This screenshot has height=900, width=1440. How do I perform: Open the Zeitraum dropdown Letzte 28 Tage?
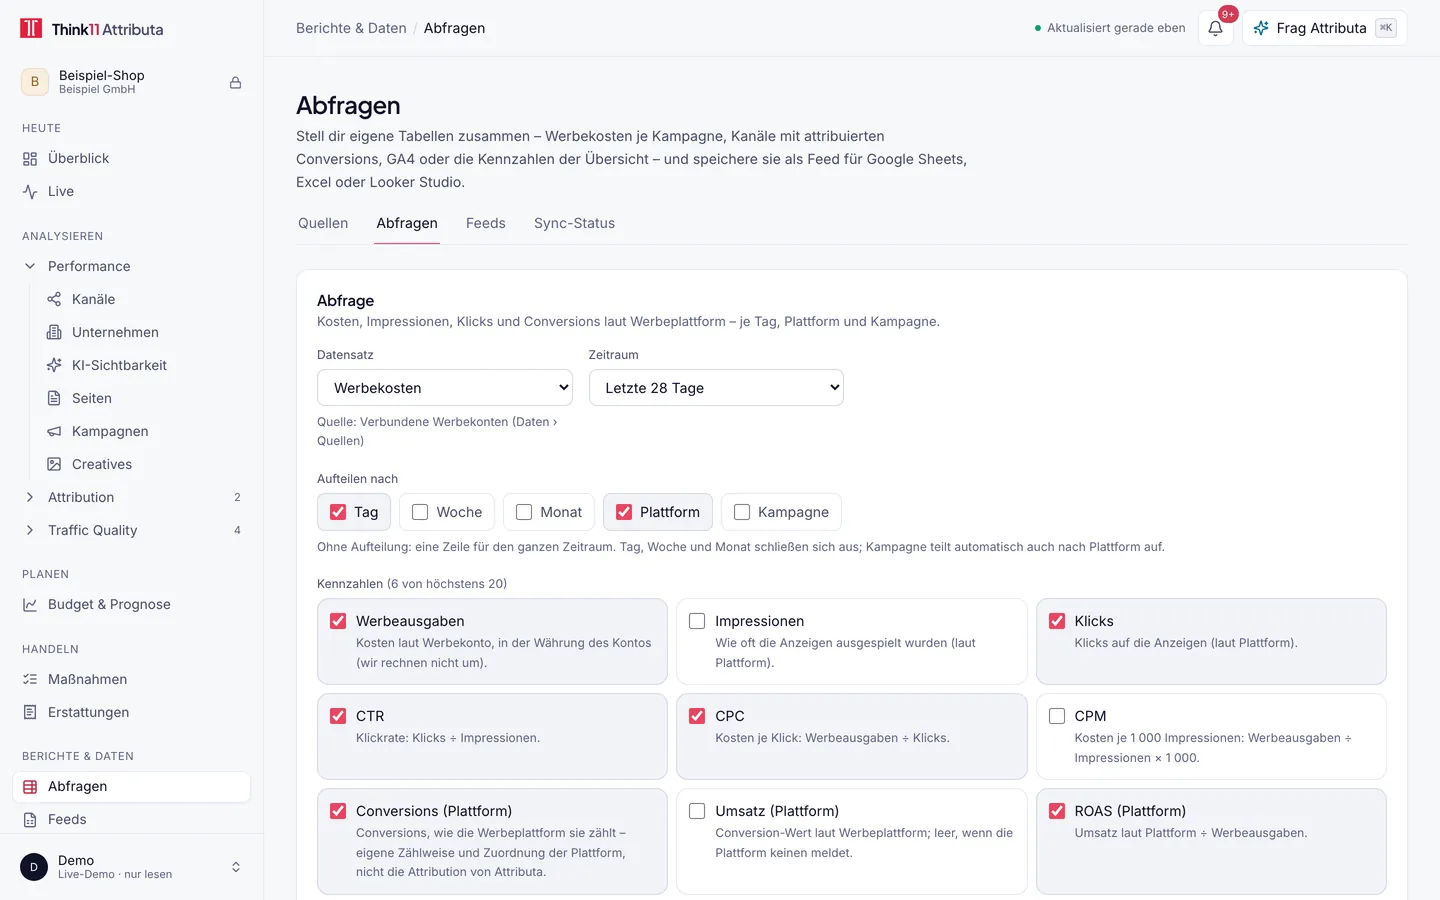[716, 388]
